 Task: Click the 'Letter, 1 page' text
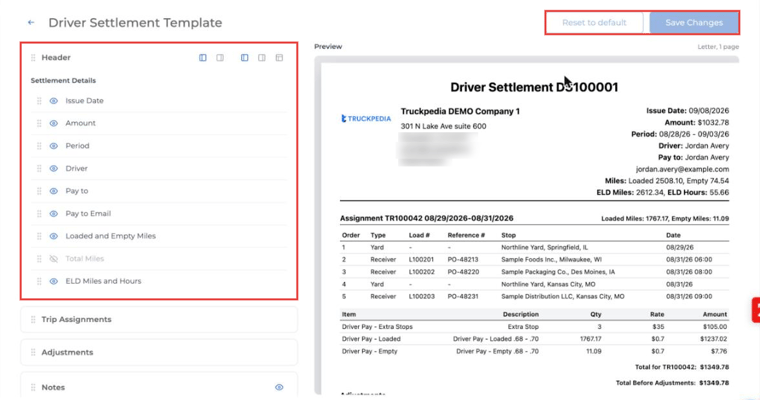point(718,47)
